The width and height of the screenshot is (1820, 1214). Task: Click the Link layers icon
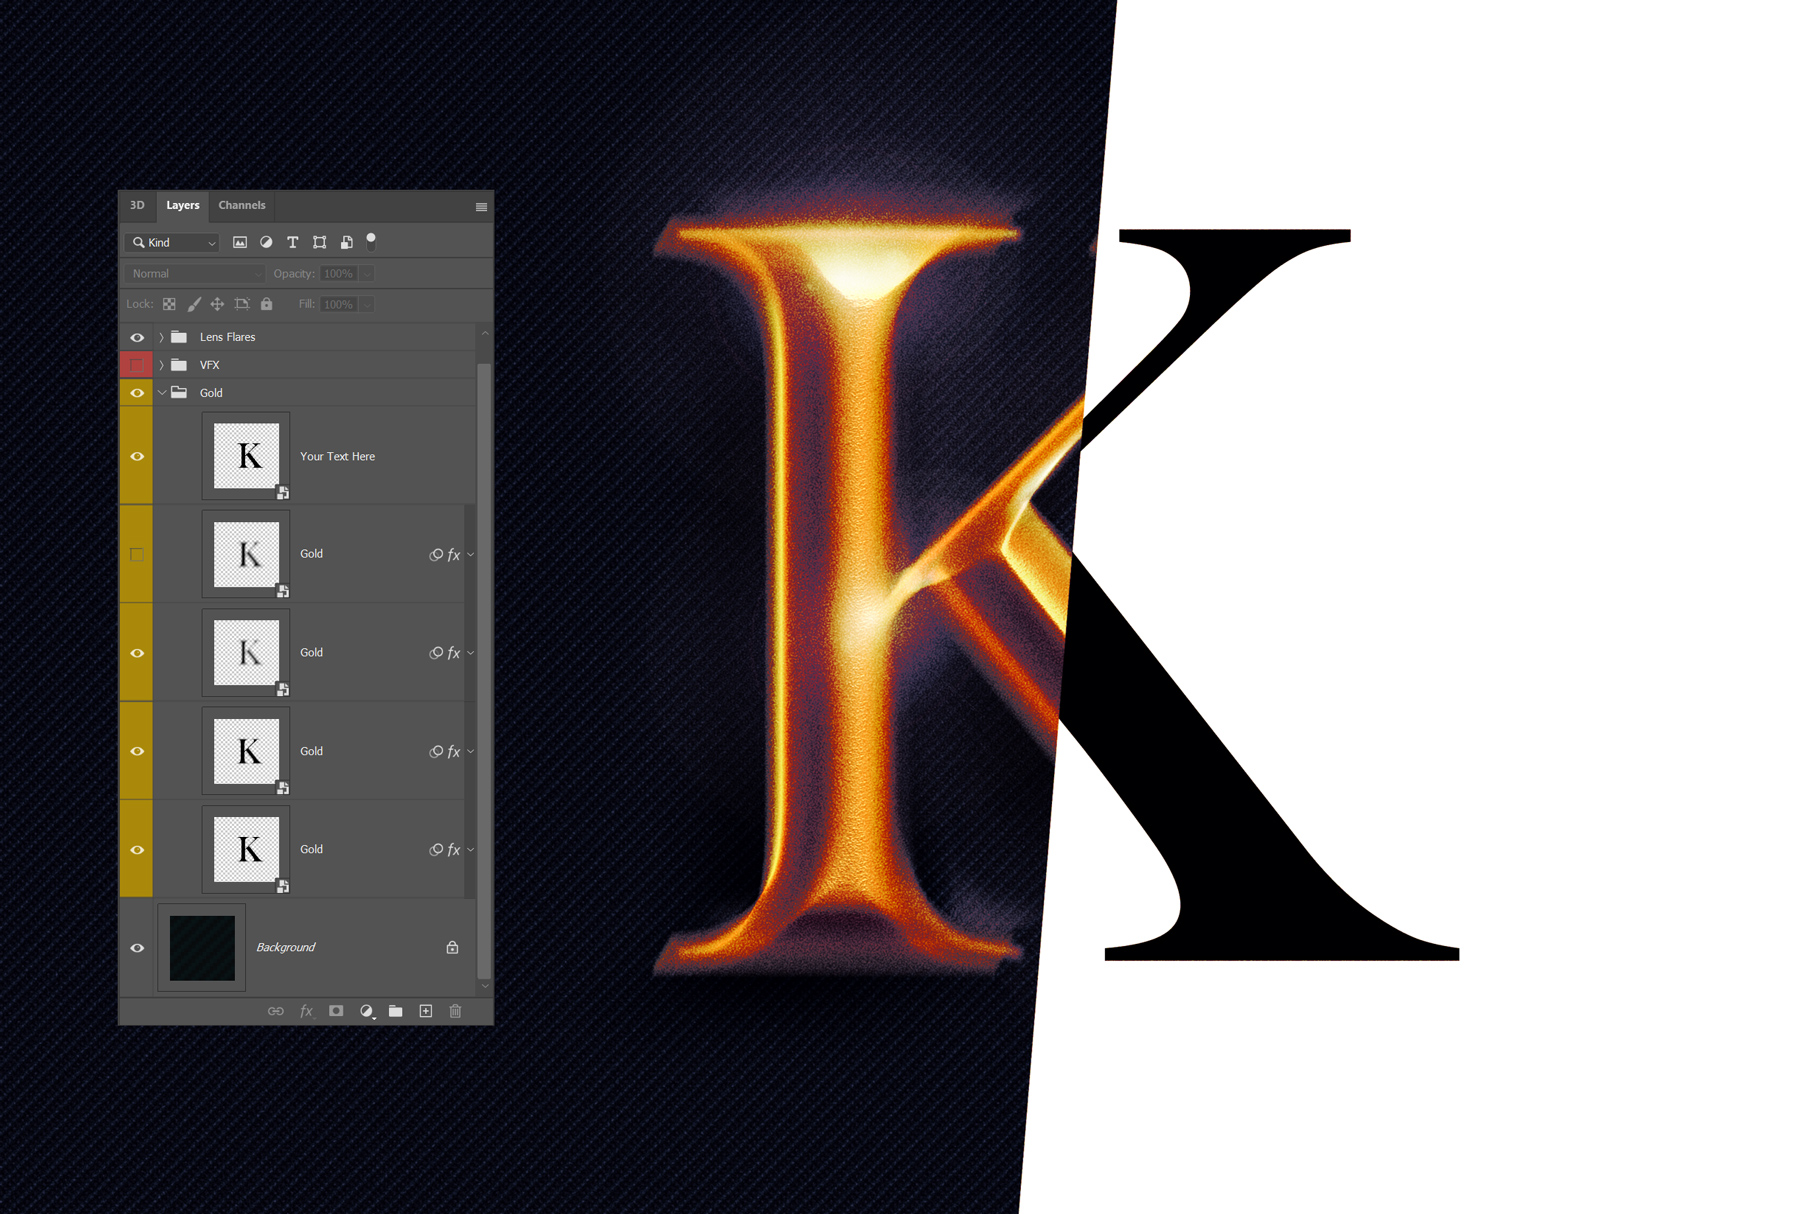275,1011
